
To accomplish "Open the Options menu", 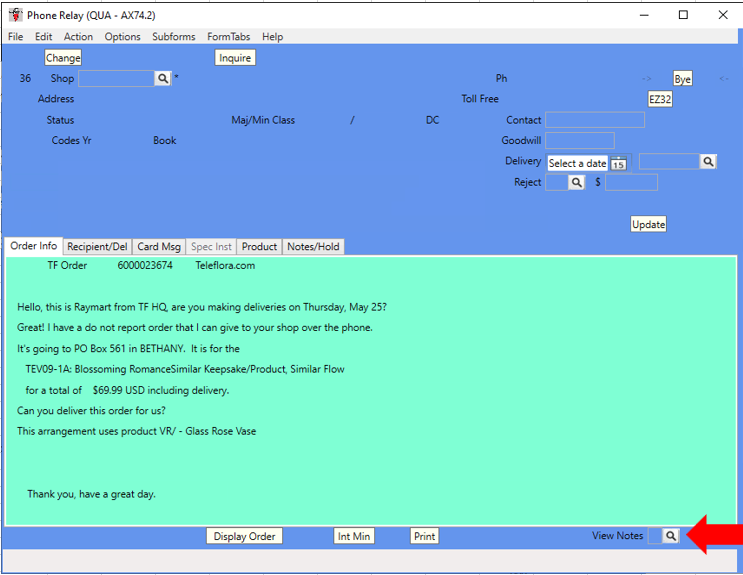I will [x=122, y=37].
